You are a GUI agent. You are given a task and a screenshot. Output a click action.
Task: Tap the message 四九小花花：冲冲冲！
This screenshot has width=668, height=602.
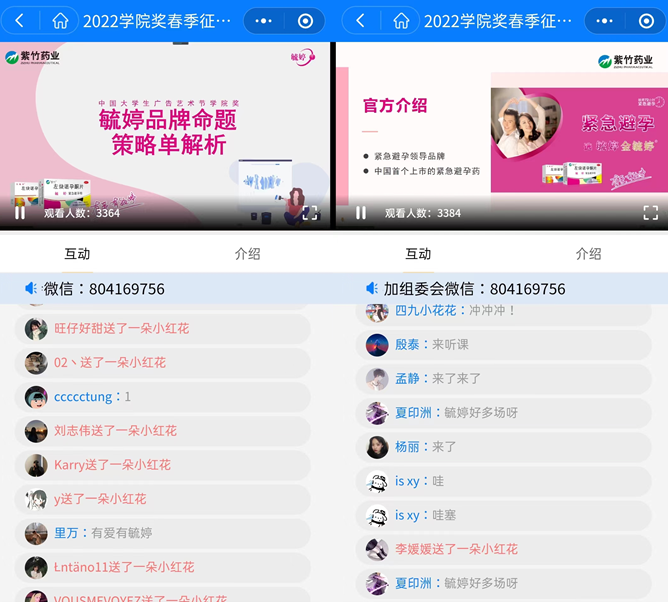(x=504, y=314)
